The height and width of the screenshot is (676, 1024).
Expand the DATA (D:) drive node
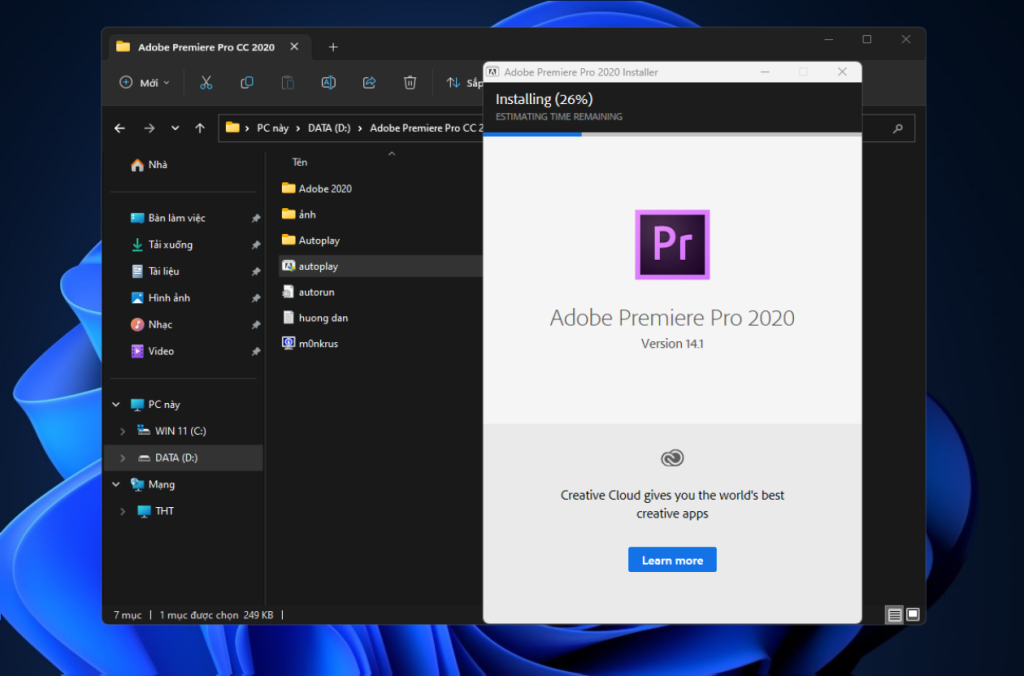tap(123, 459)
